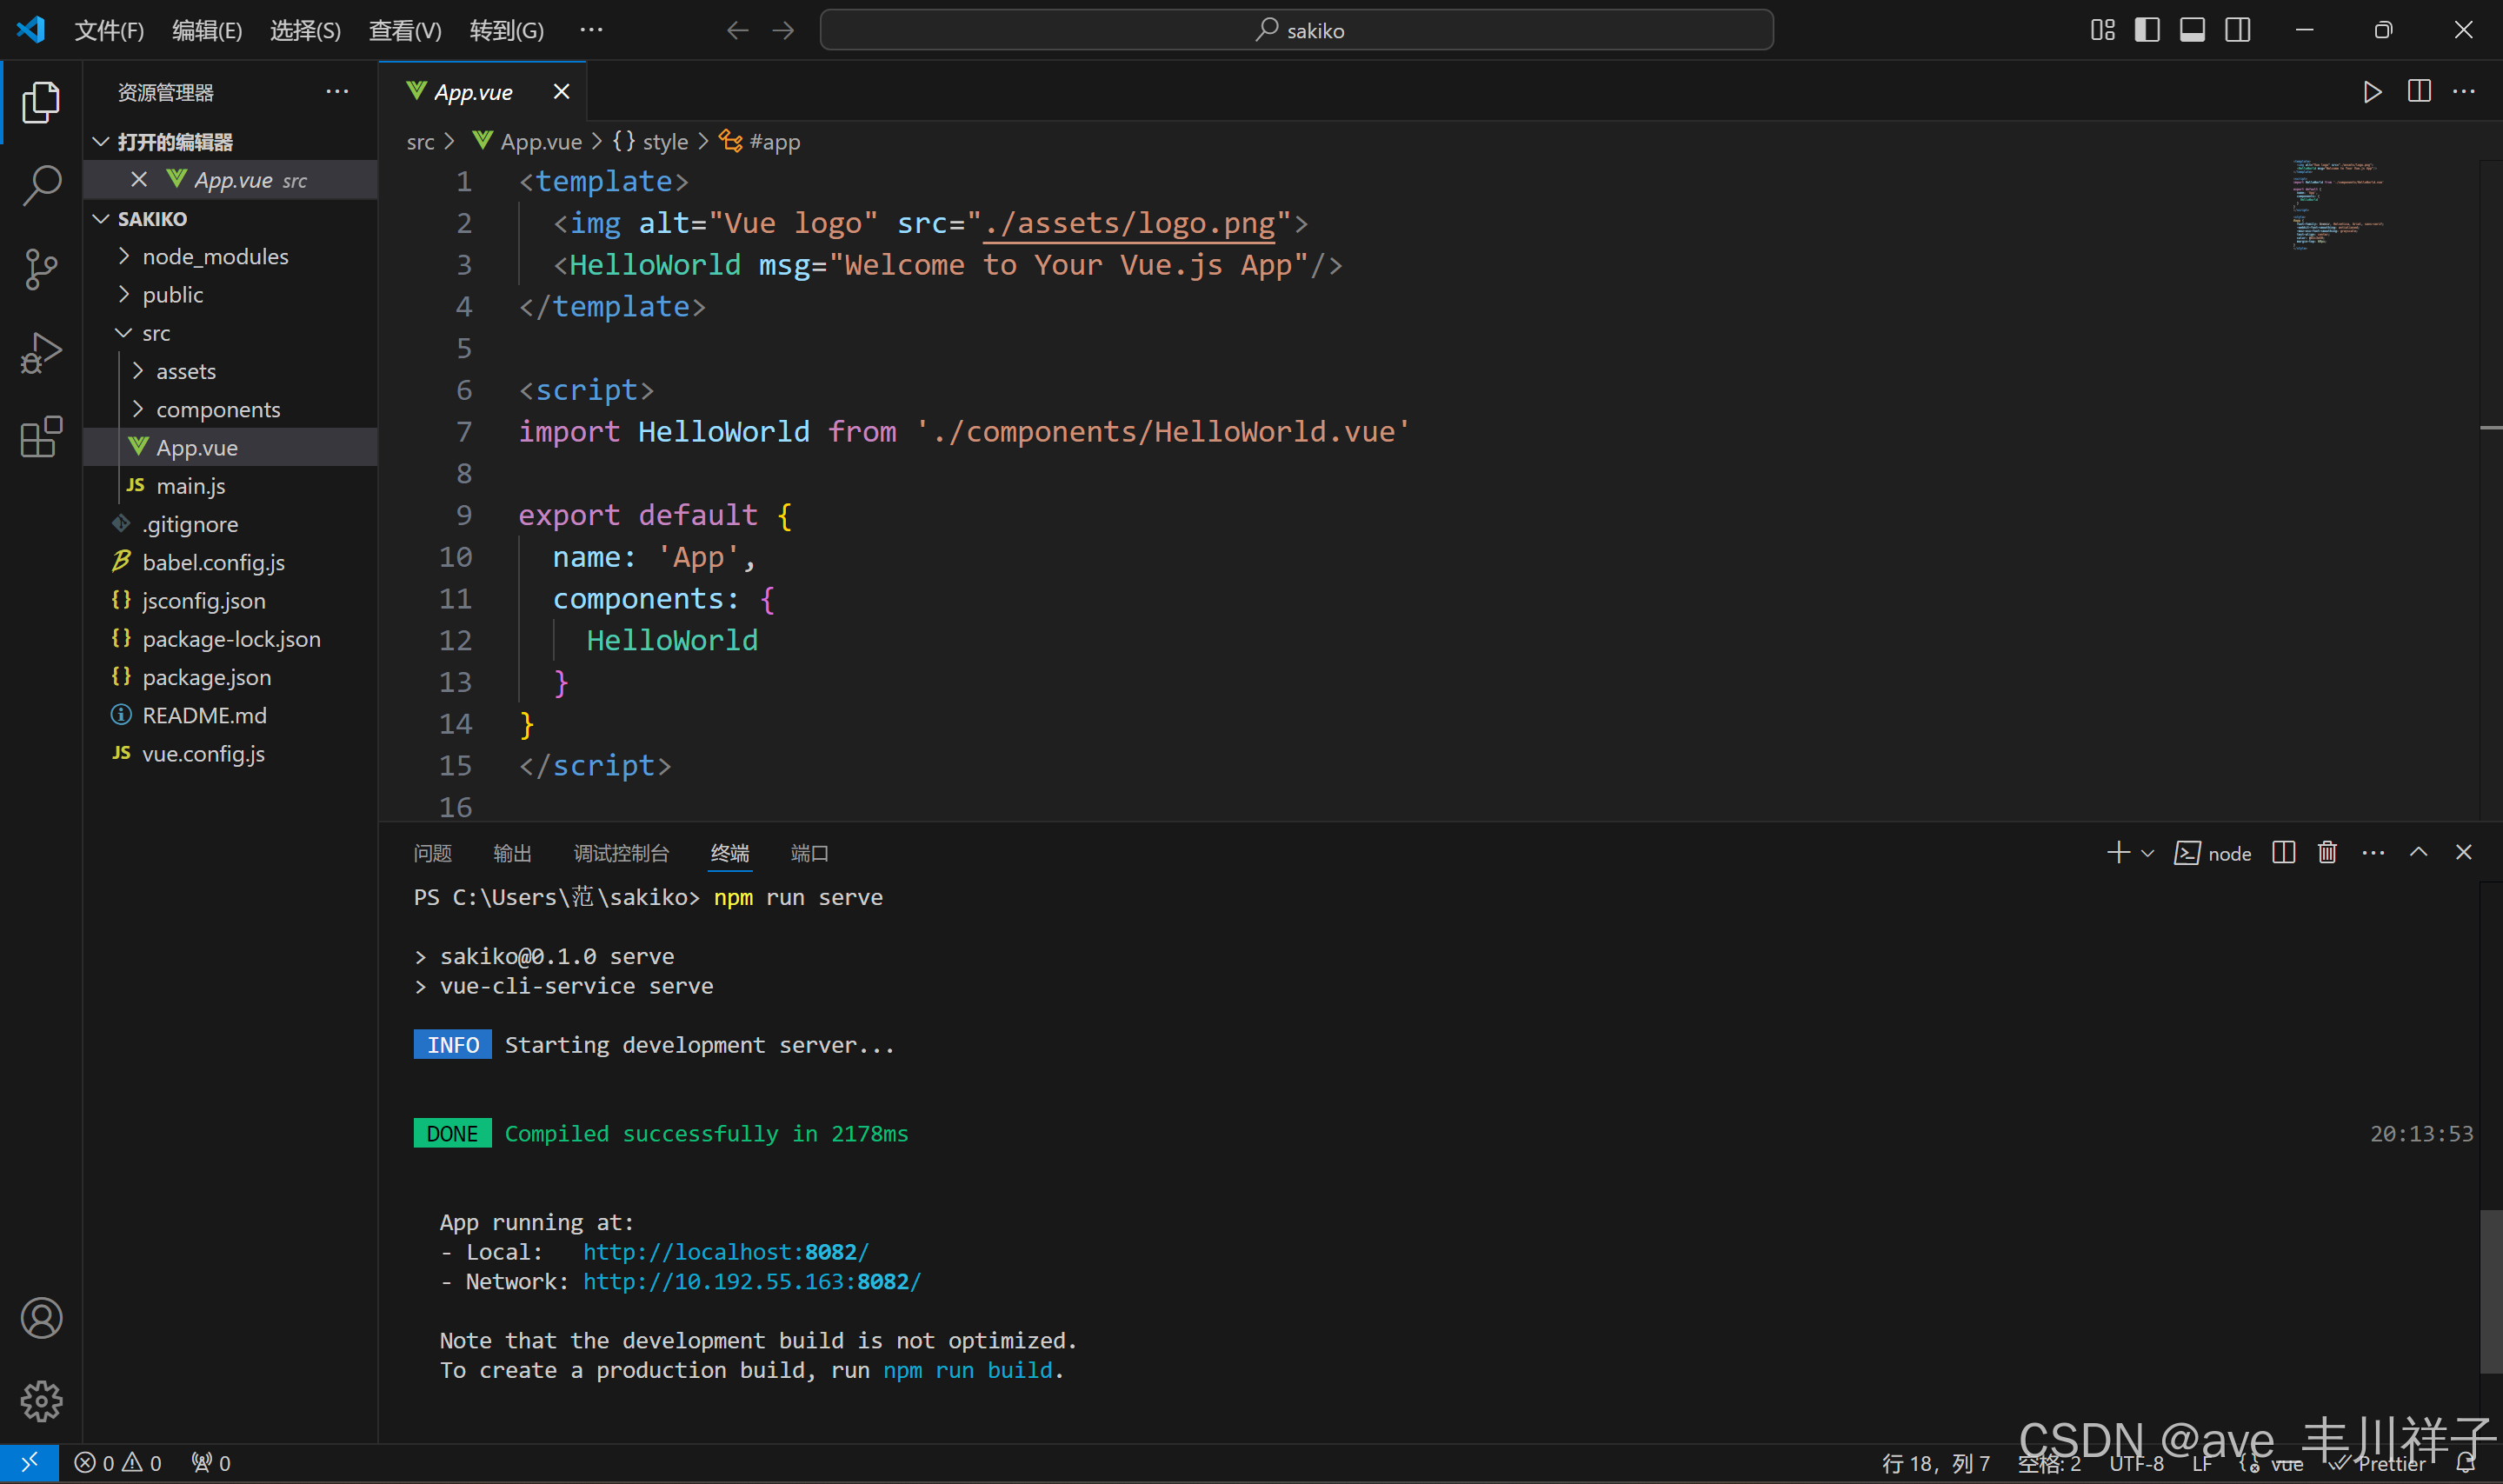Click the Run code play icon
The width and height of the screenshot is (2503, 1484).
[2372, 92]
